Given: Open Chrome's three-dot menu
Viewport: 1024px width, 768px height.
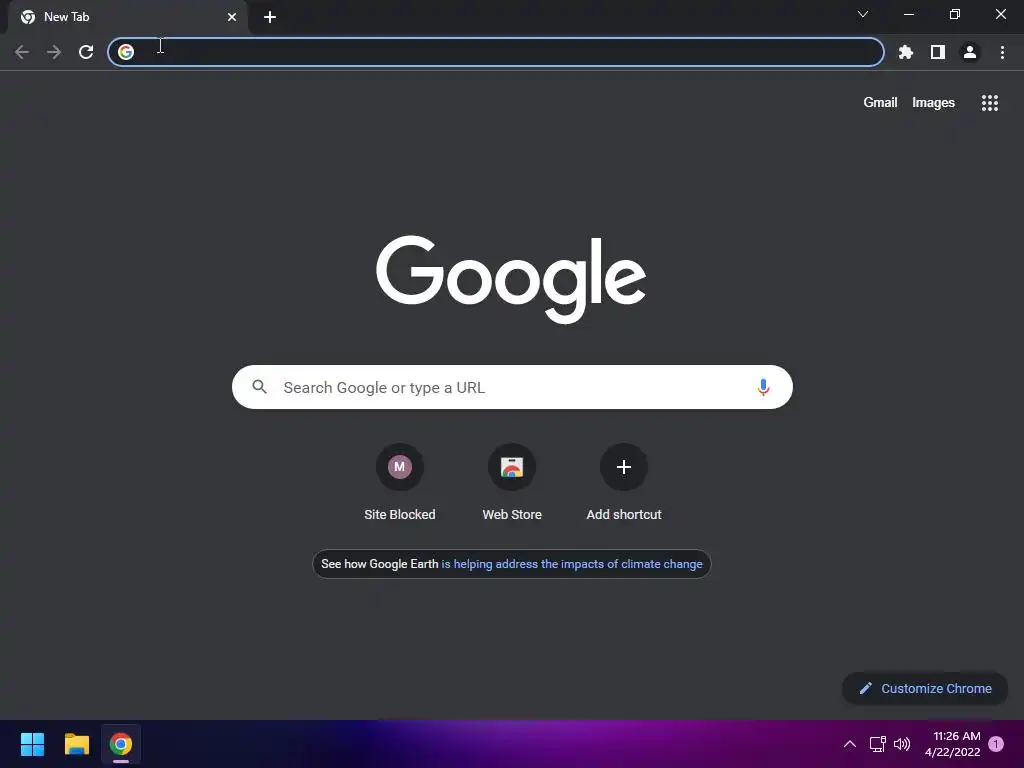Looking at the screenshot, I should (1002, 52).
